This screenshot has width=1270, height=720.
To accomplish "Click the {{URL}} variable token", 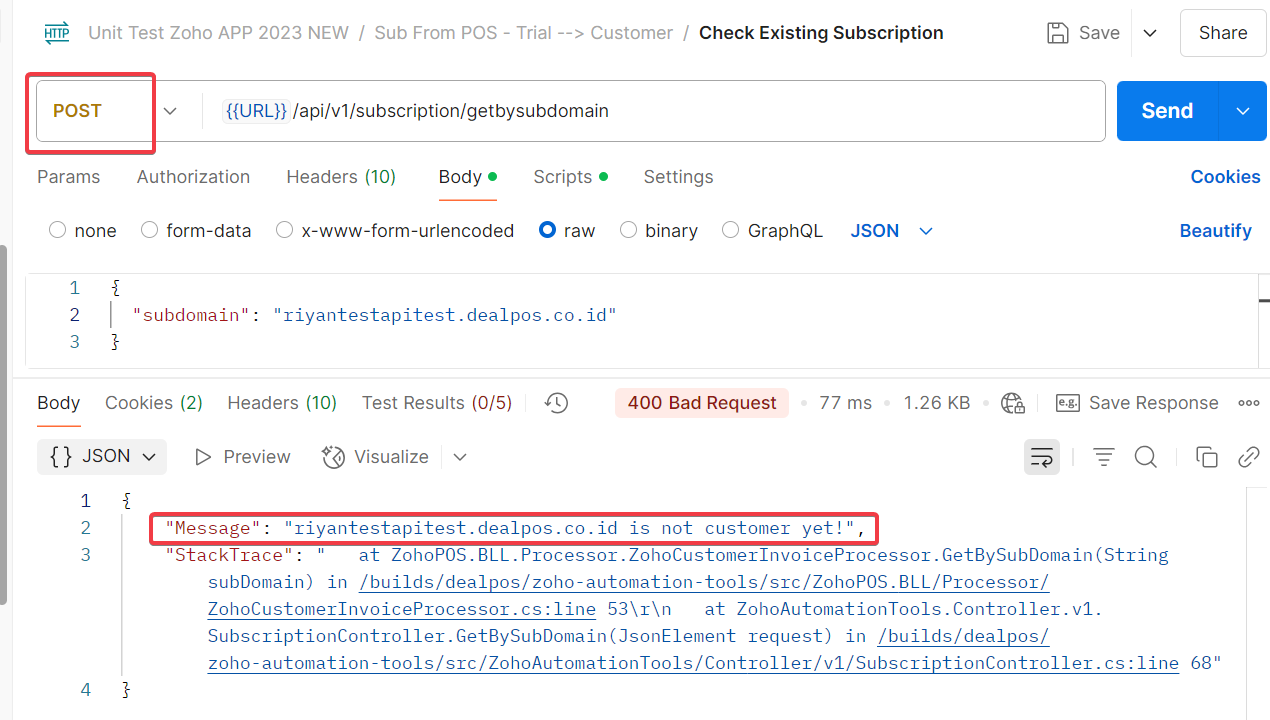I will click(256, 111).
